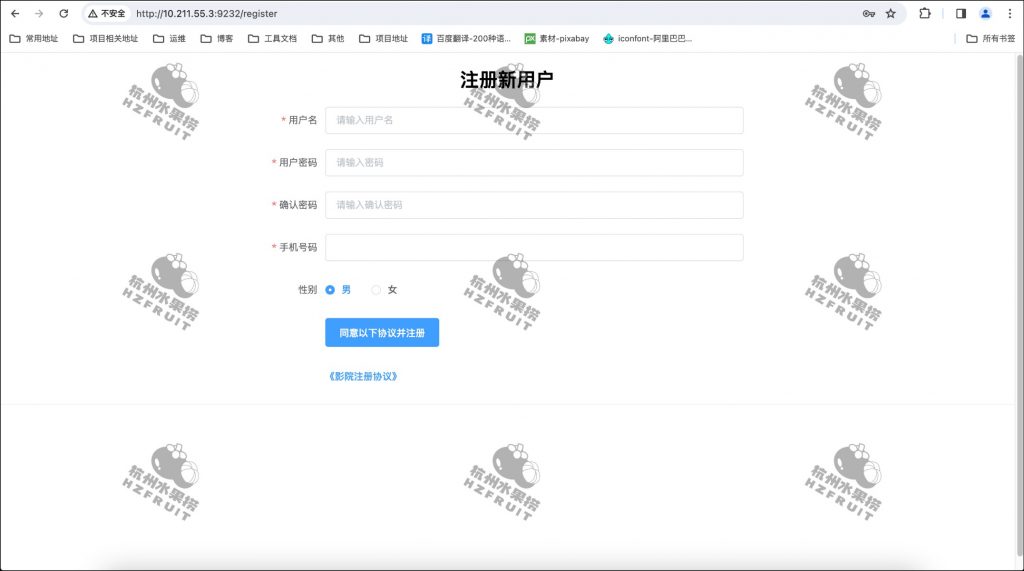
Task: Click the address bar URL
Action: (x=206, y=13)
